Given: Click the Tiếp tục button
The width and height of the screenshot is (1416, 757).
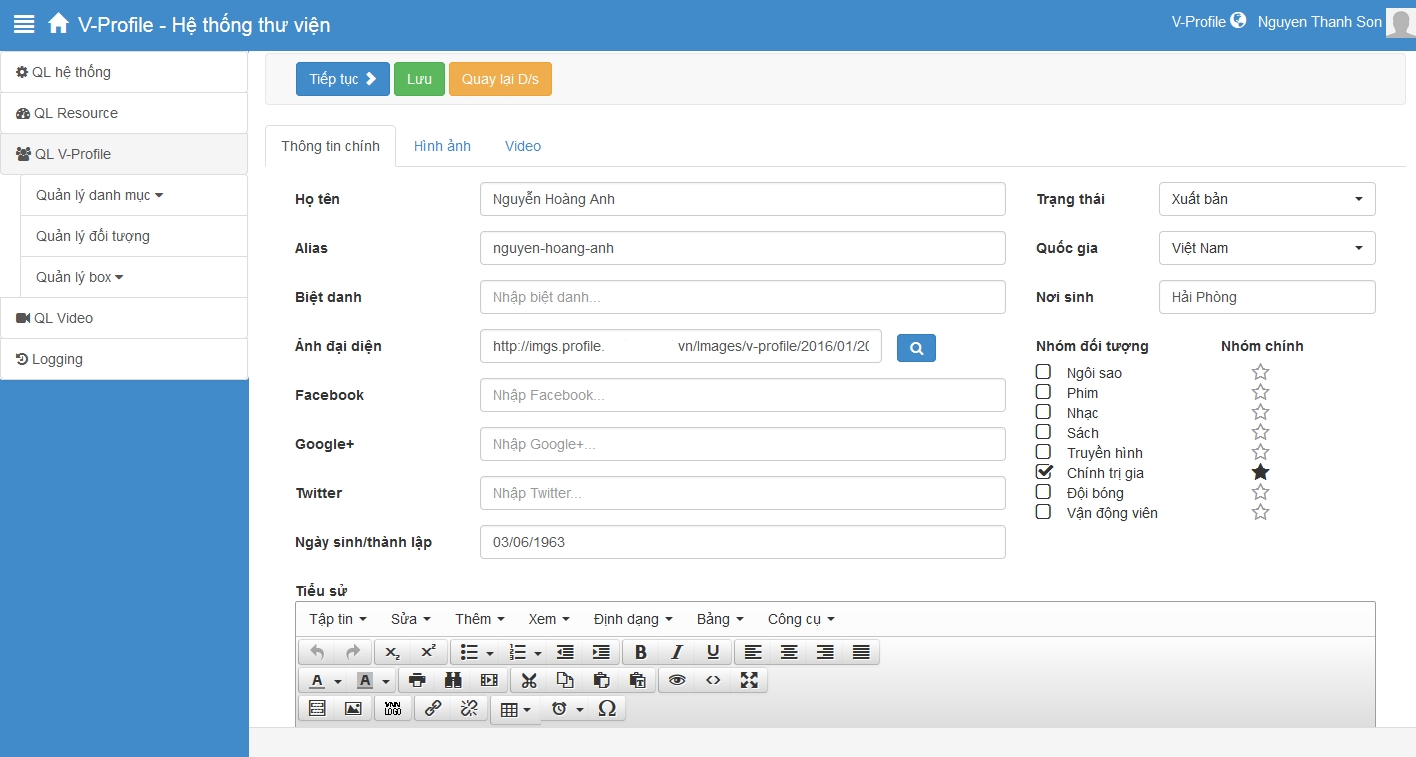Looking at the screenshot, I should 343,79.
